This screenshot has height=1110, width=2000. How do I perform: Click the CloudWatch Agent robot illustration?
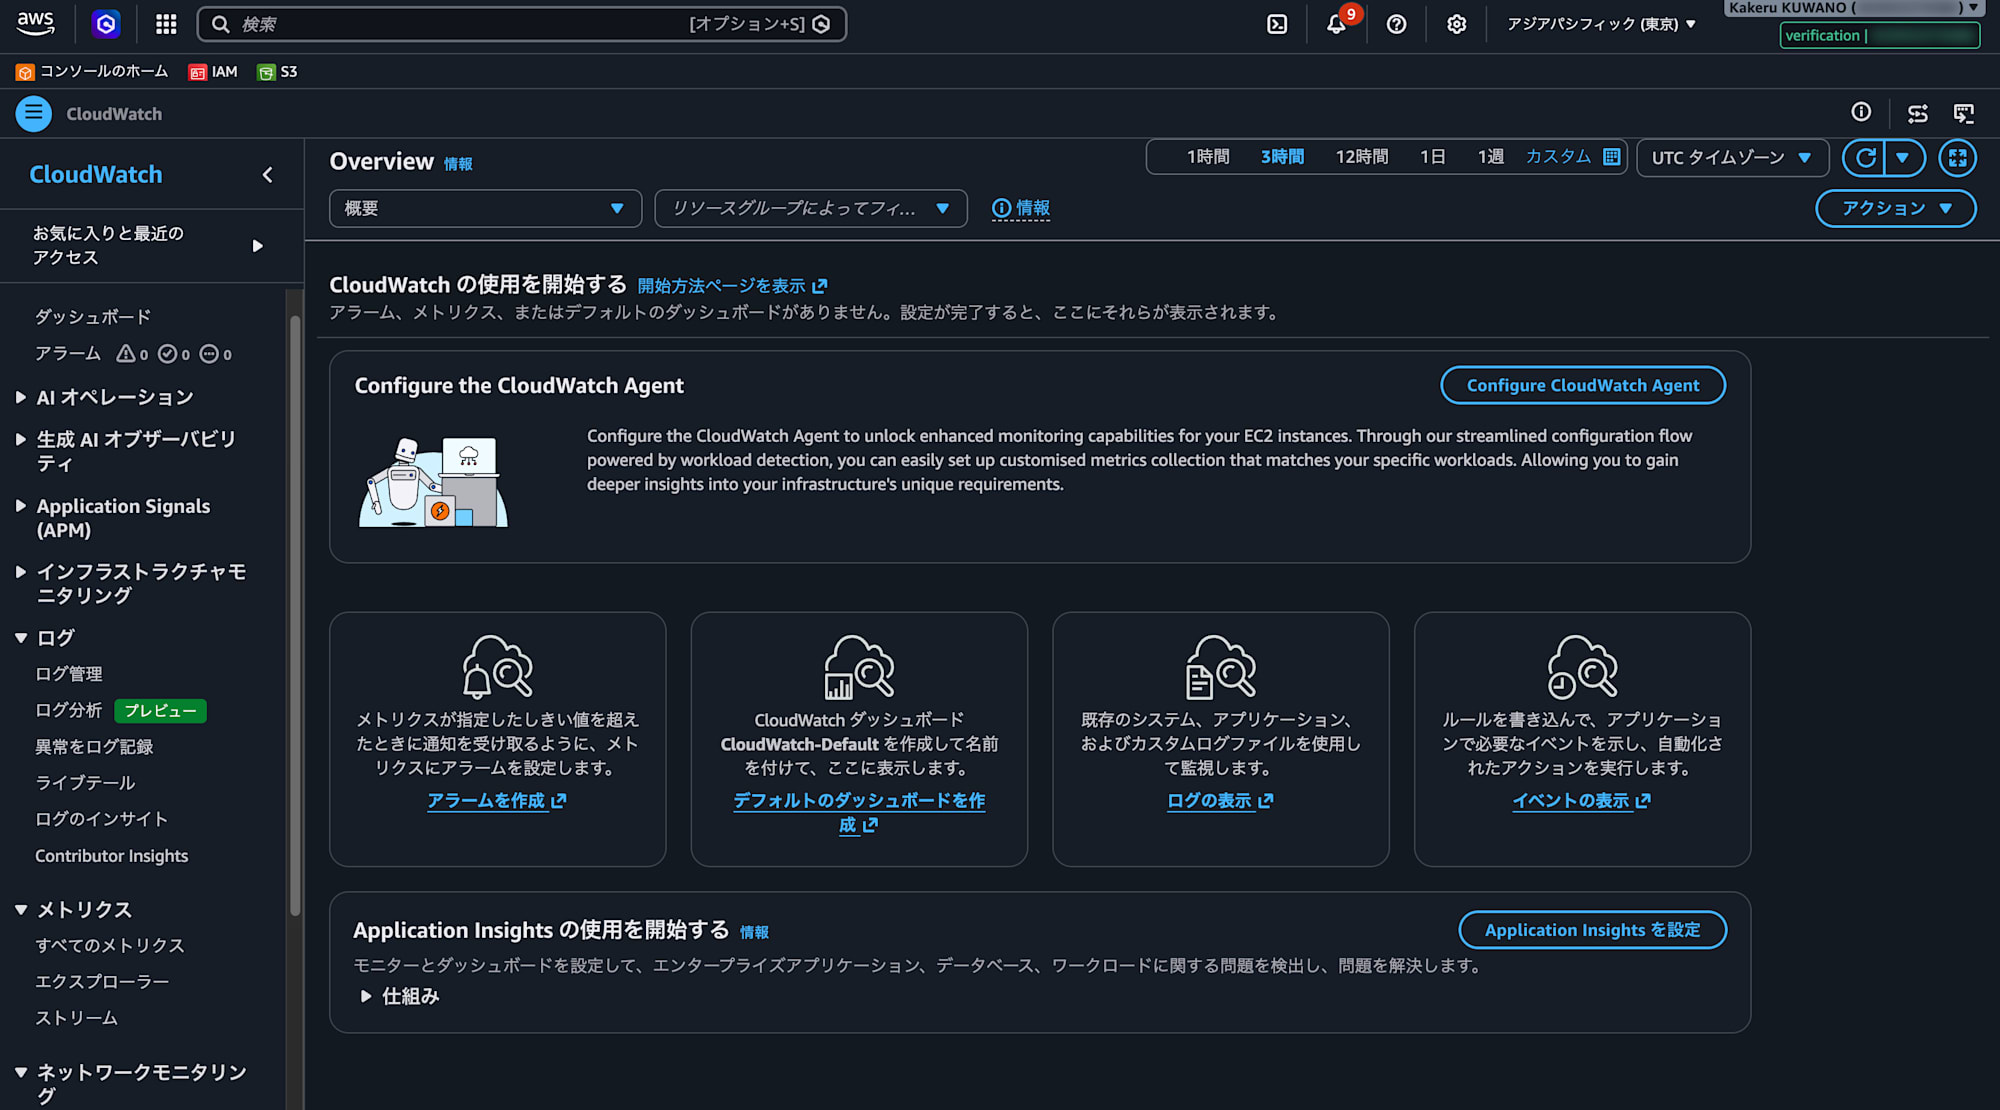pos(433,482)
